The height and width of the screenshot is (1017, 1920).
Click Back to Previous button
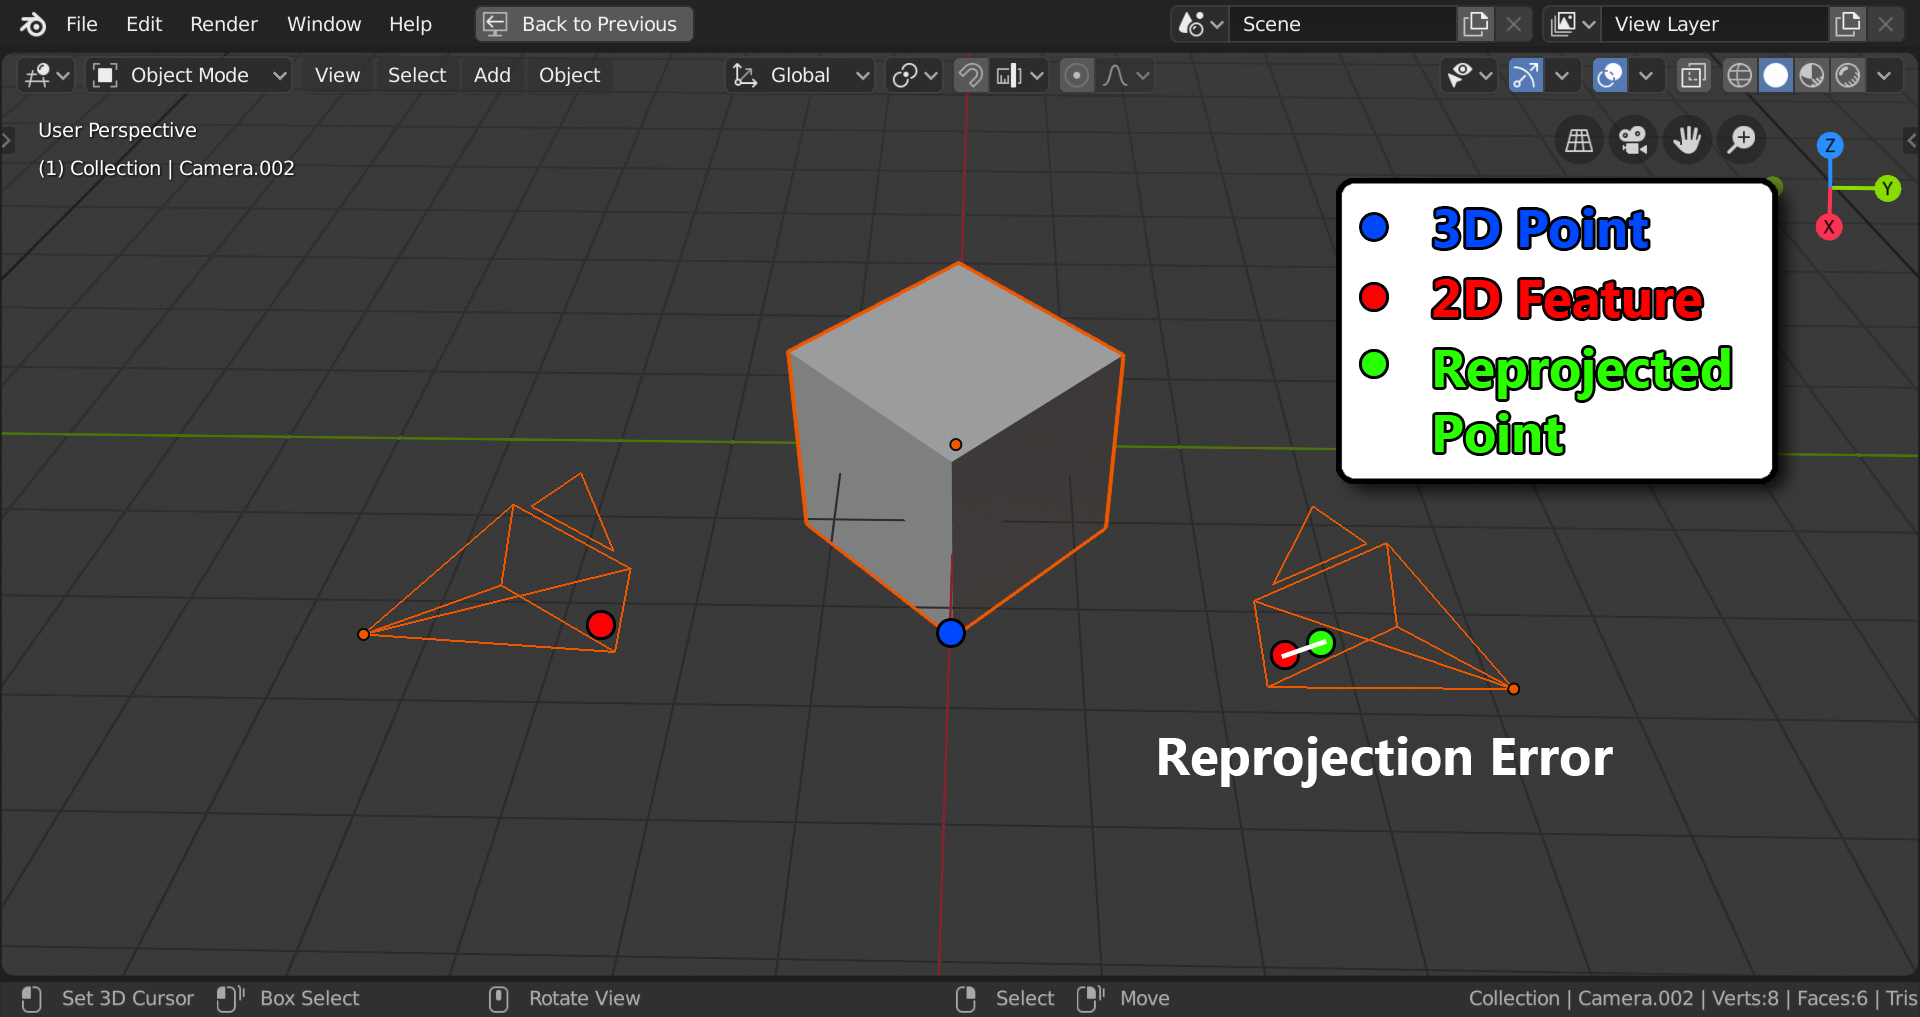click(x=584, y=24)
